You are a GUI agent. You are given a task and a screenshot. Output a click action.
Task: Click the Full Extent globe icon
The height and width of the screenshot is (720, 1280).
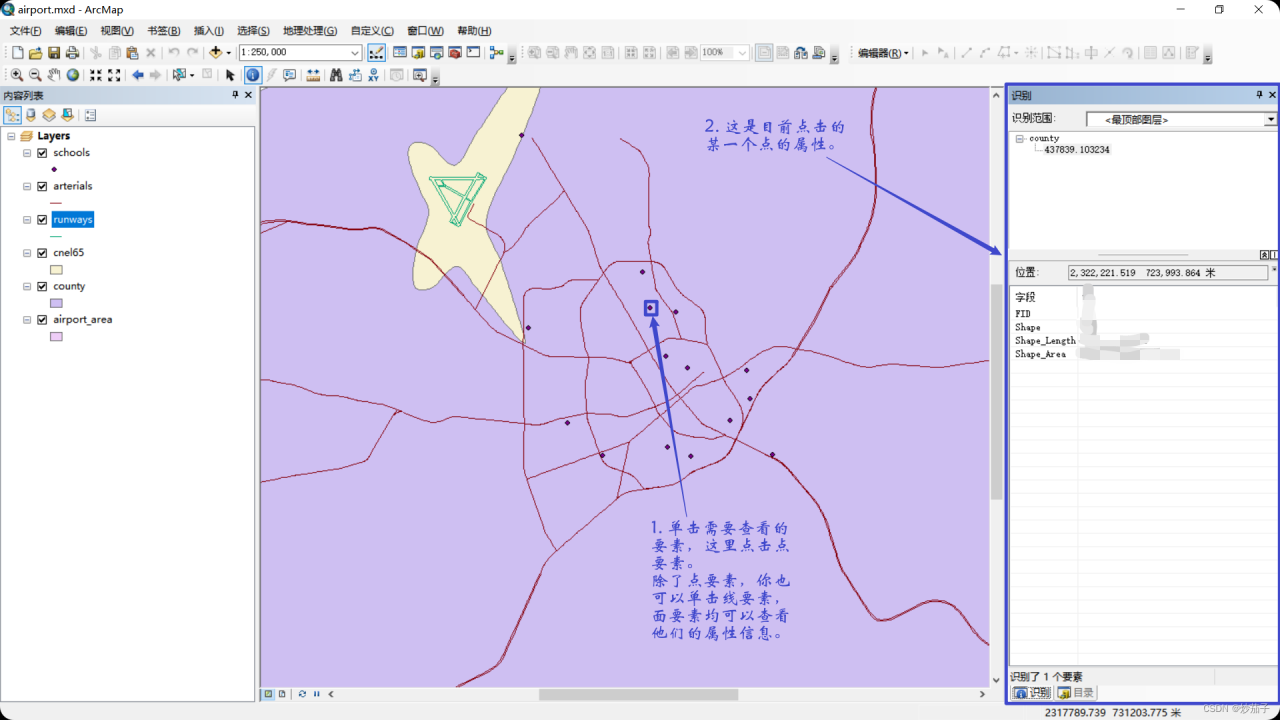pyautogui.click(x=73, y=75)
